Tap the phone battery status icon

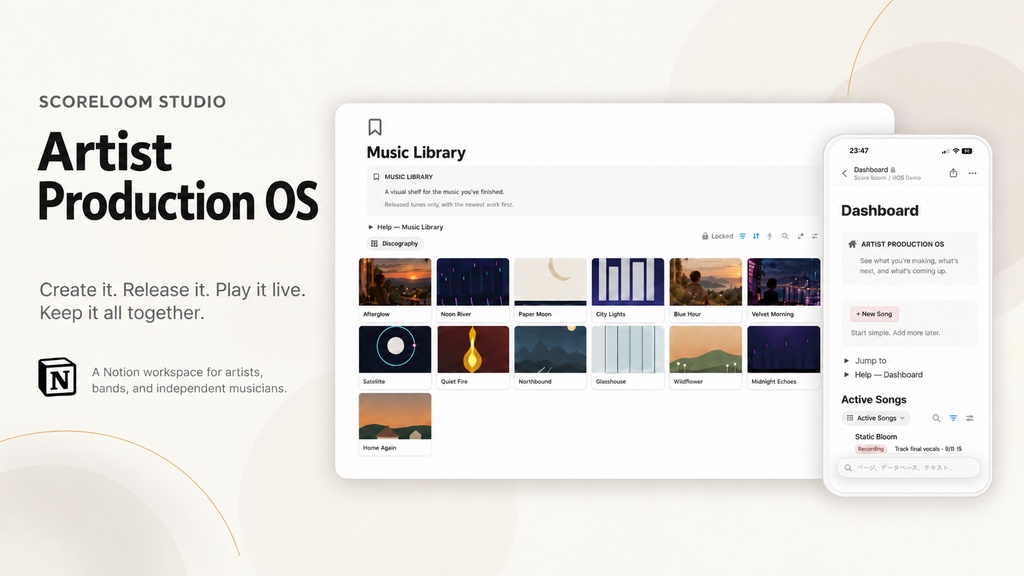967,151
